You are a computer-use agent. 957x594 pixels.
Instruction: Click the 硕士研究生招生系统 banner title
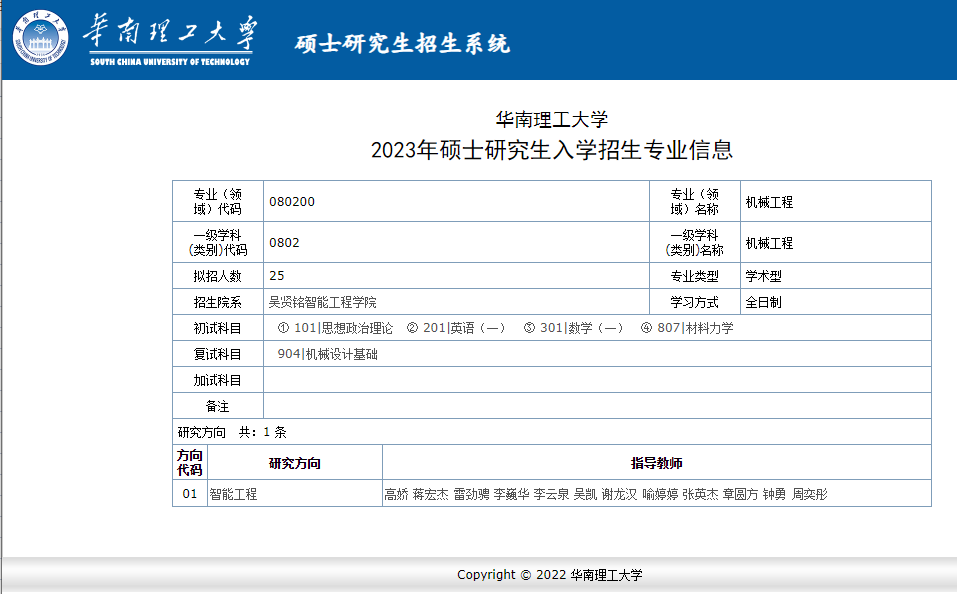402,43
